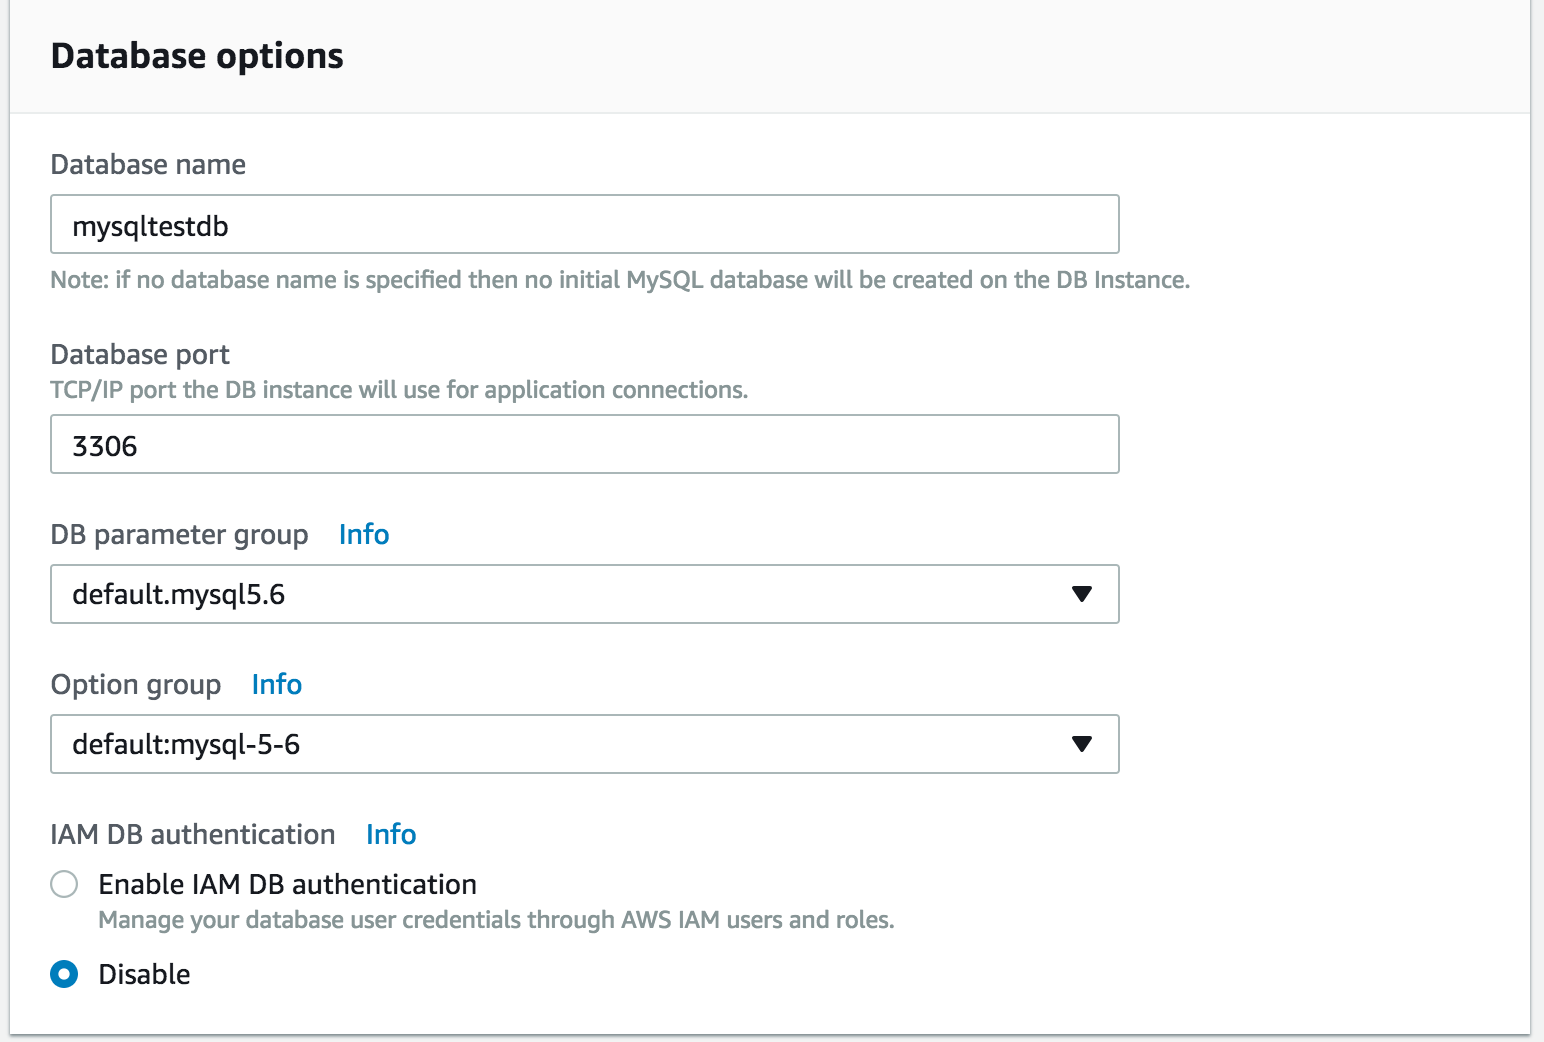Open Info link beside IAM DB authentication
1544x1042 pixels.
pyautogui.click(x=391, y=835)
